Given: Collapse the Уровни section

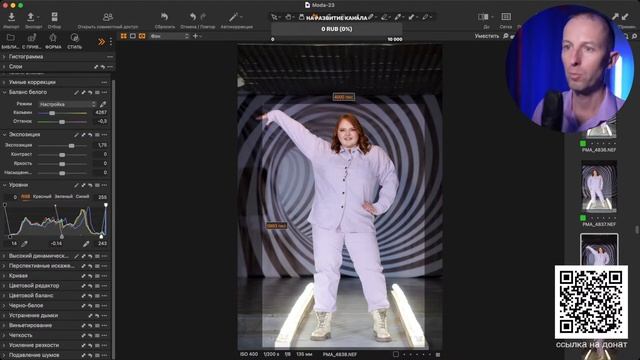Looking at the screenshot, I should click(x=4, y=185).
